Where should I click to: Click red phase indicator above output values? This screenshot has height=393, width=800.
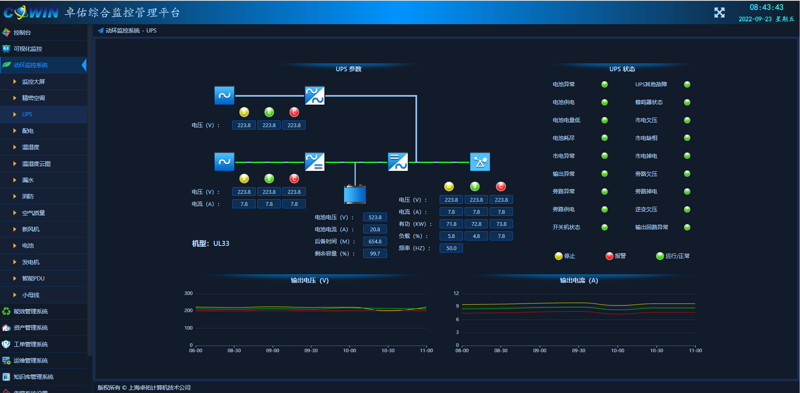(x=501, y=186)
